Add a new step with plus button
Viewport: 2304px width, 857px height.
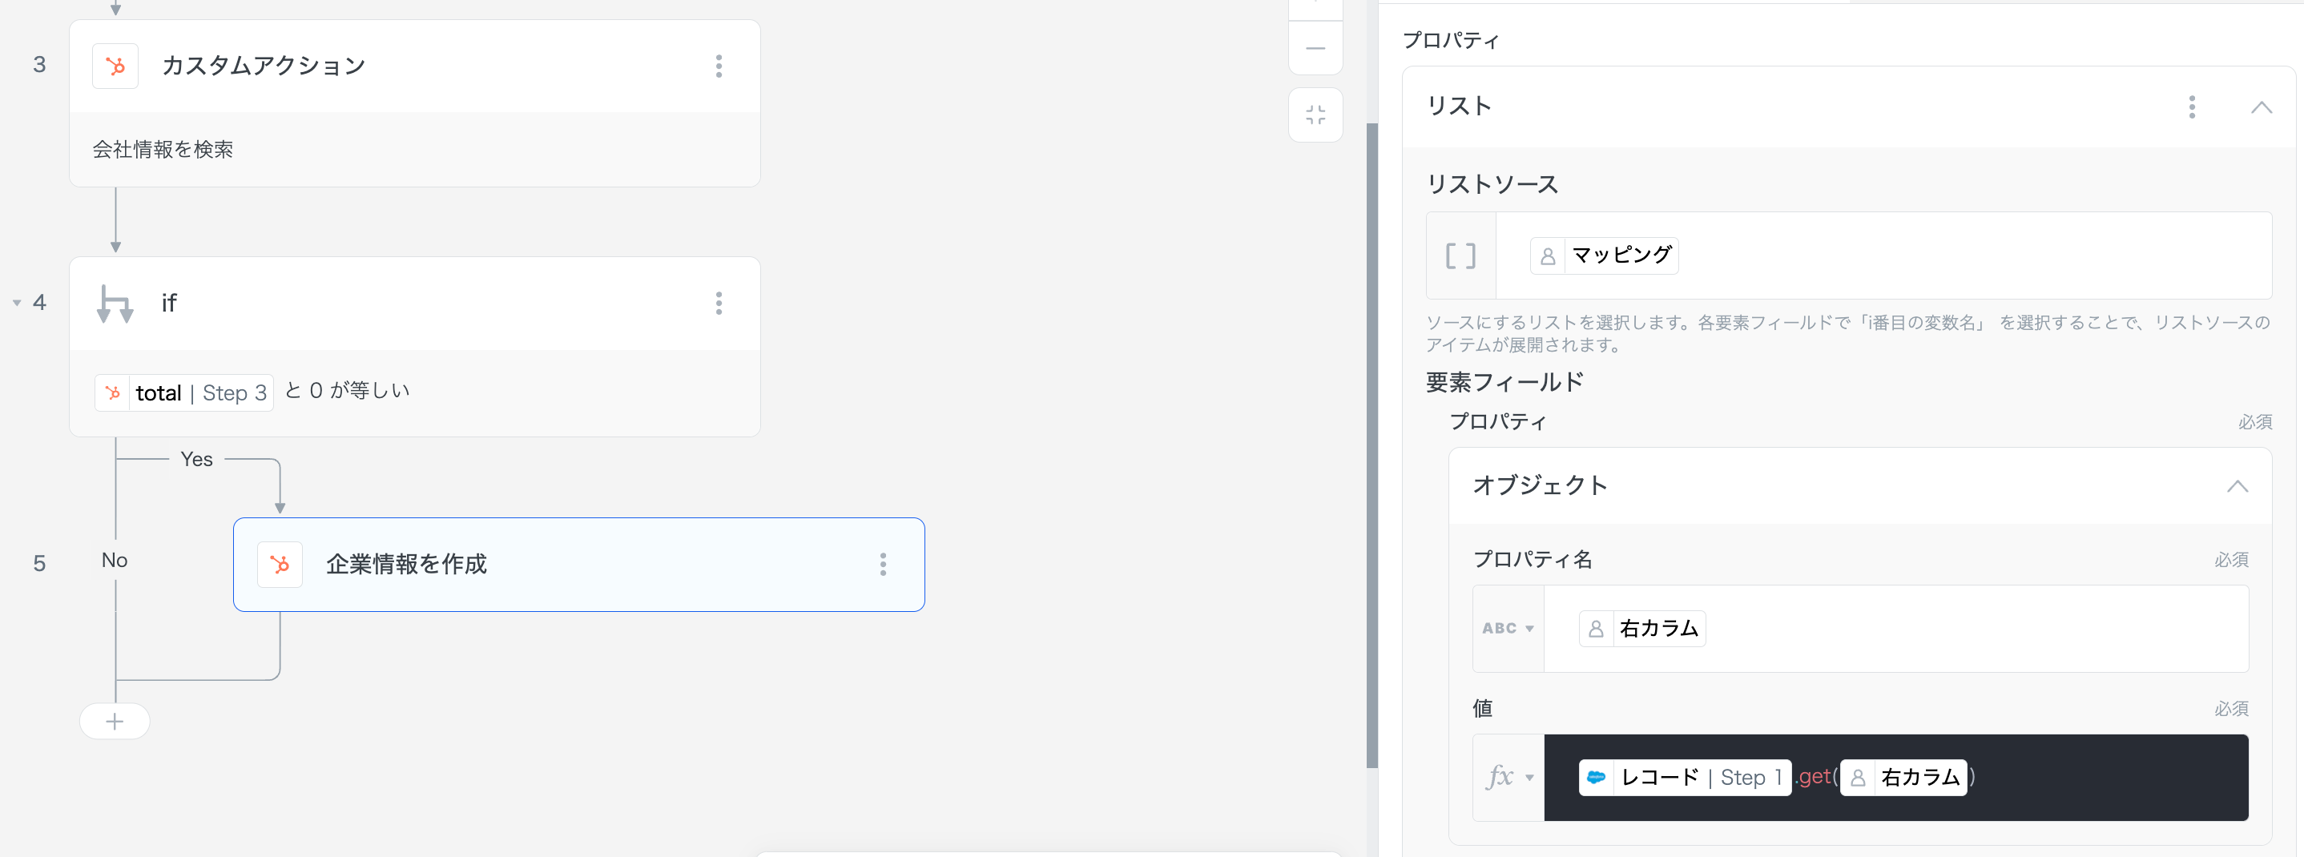(115, 721)
